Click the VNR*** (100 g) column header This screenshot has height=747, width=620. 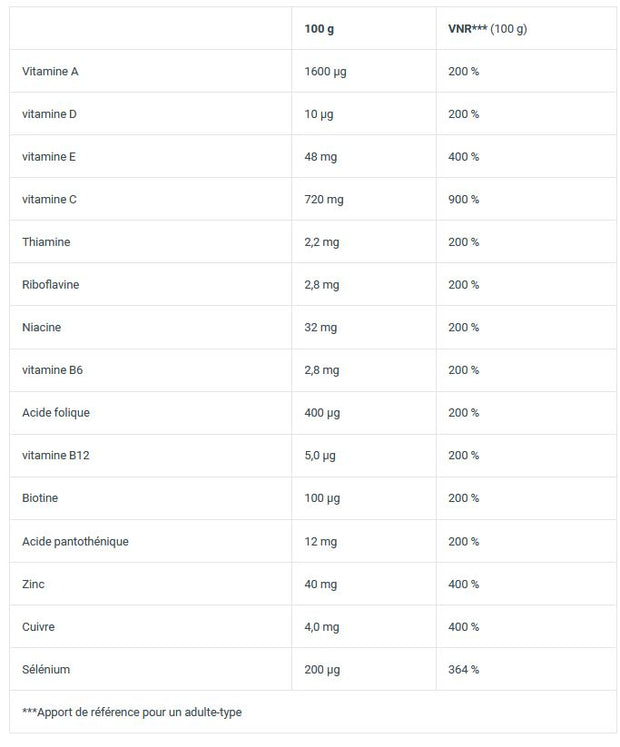488,29
